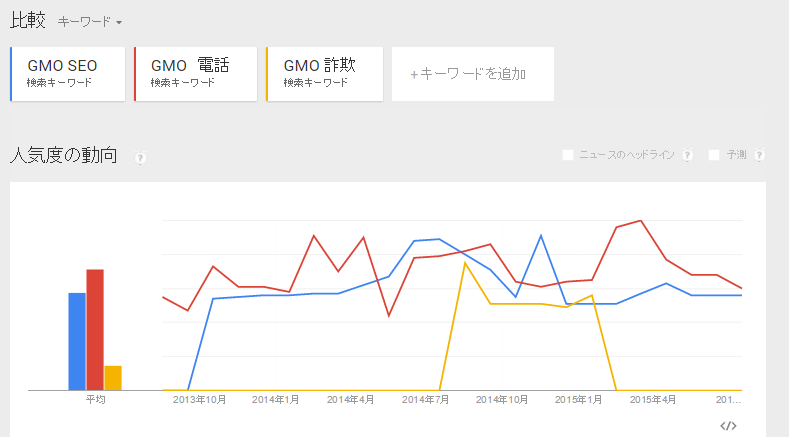Open help icon beside 予測
789x437 pixels.
[x=760, y=155]
